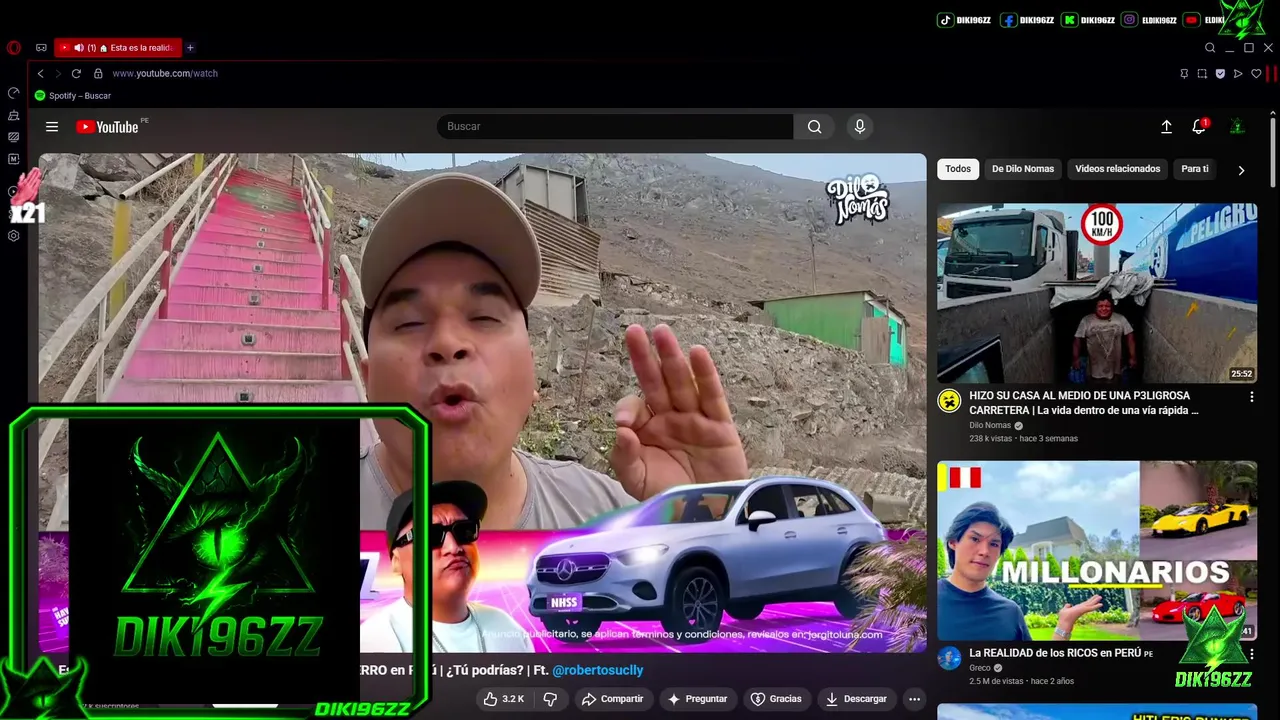Show site info via the padlock icon
This screenshot has width=1280, height=720.
[x=98, y=73]
